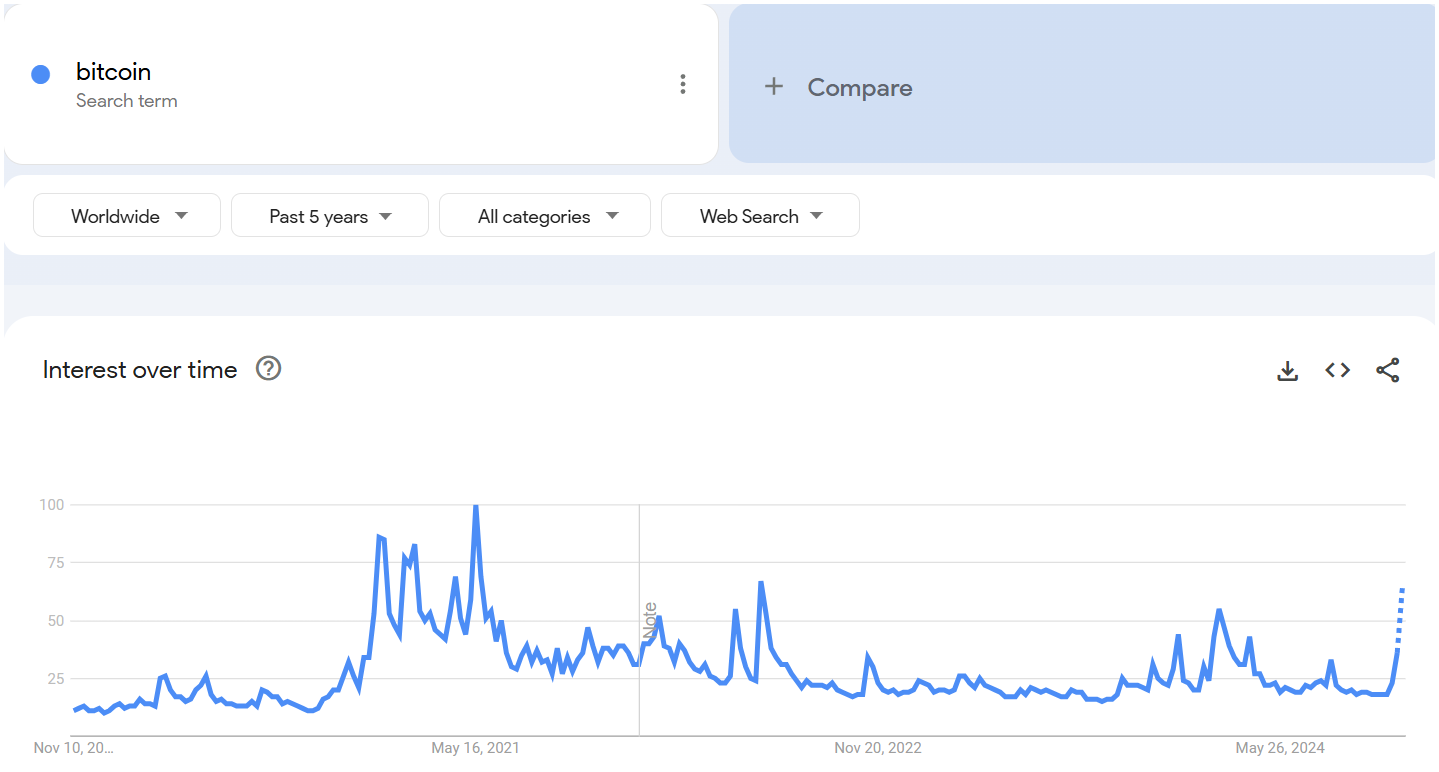Screen dimensions: 1439x772
Task: Edit the bitcoin search term
Action: [x=113, y=72]
